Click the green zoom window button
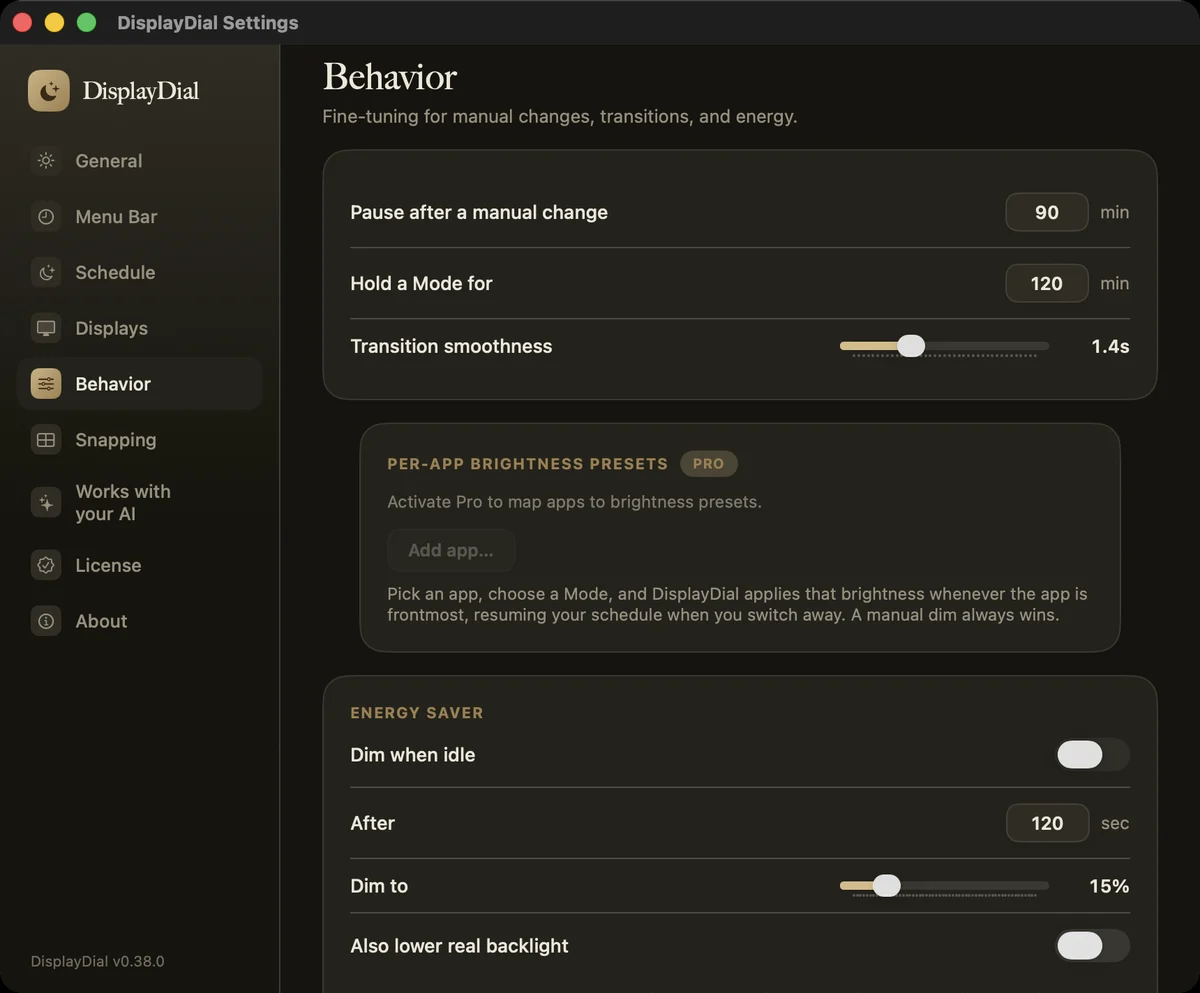 87,22
